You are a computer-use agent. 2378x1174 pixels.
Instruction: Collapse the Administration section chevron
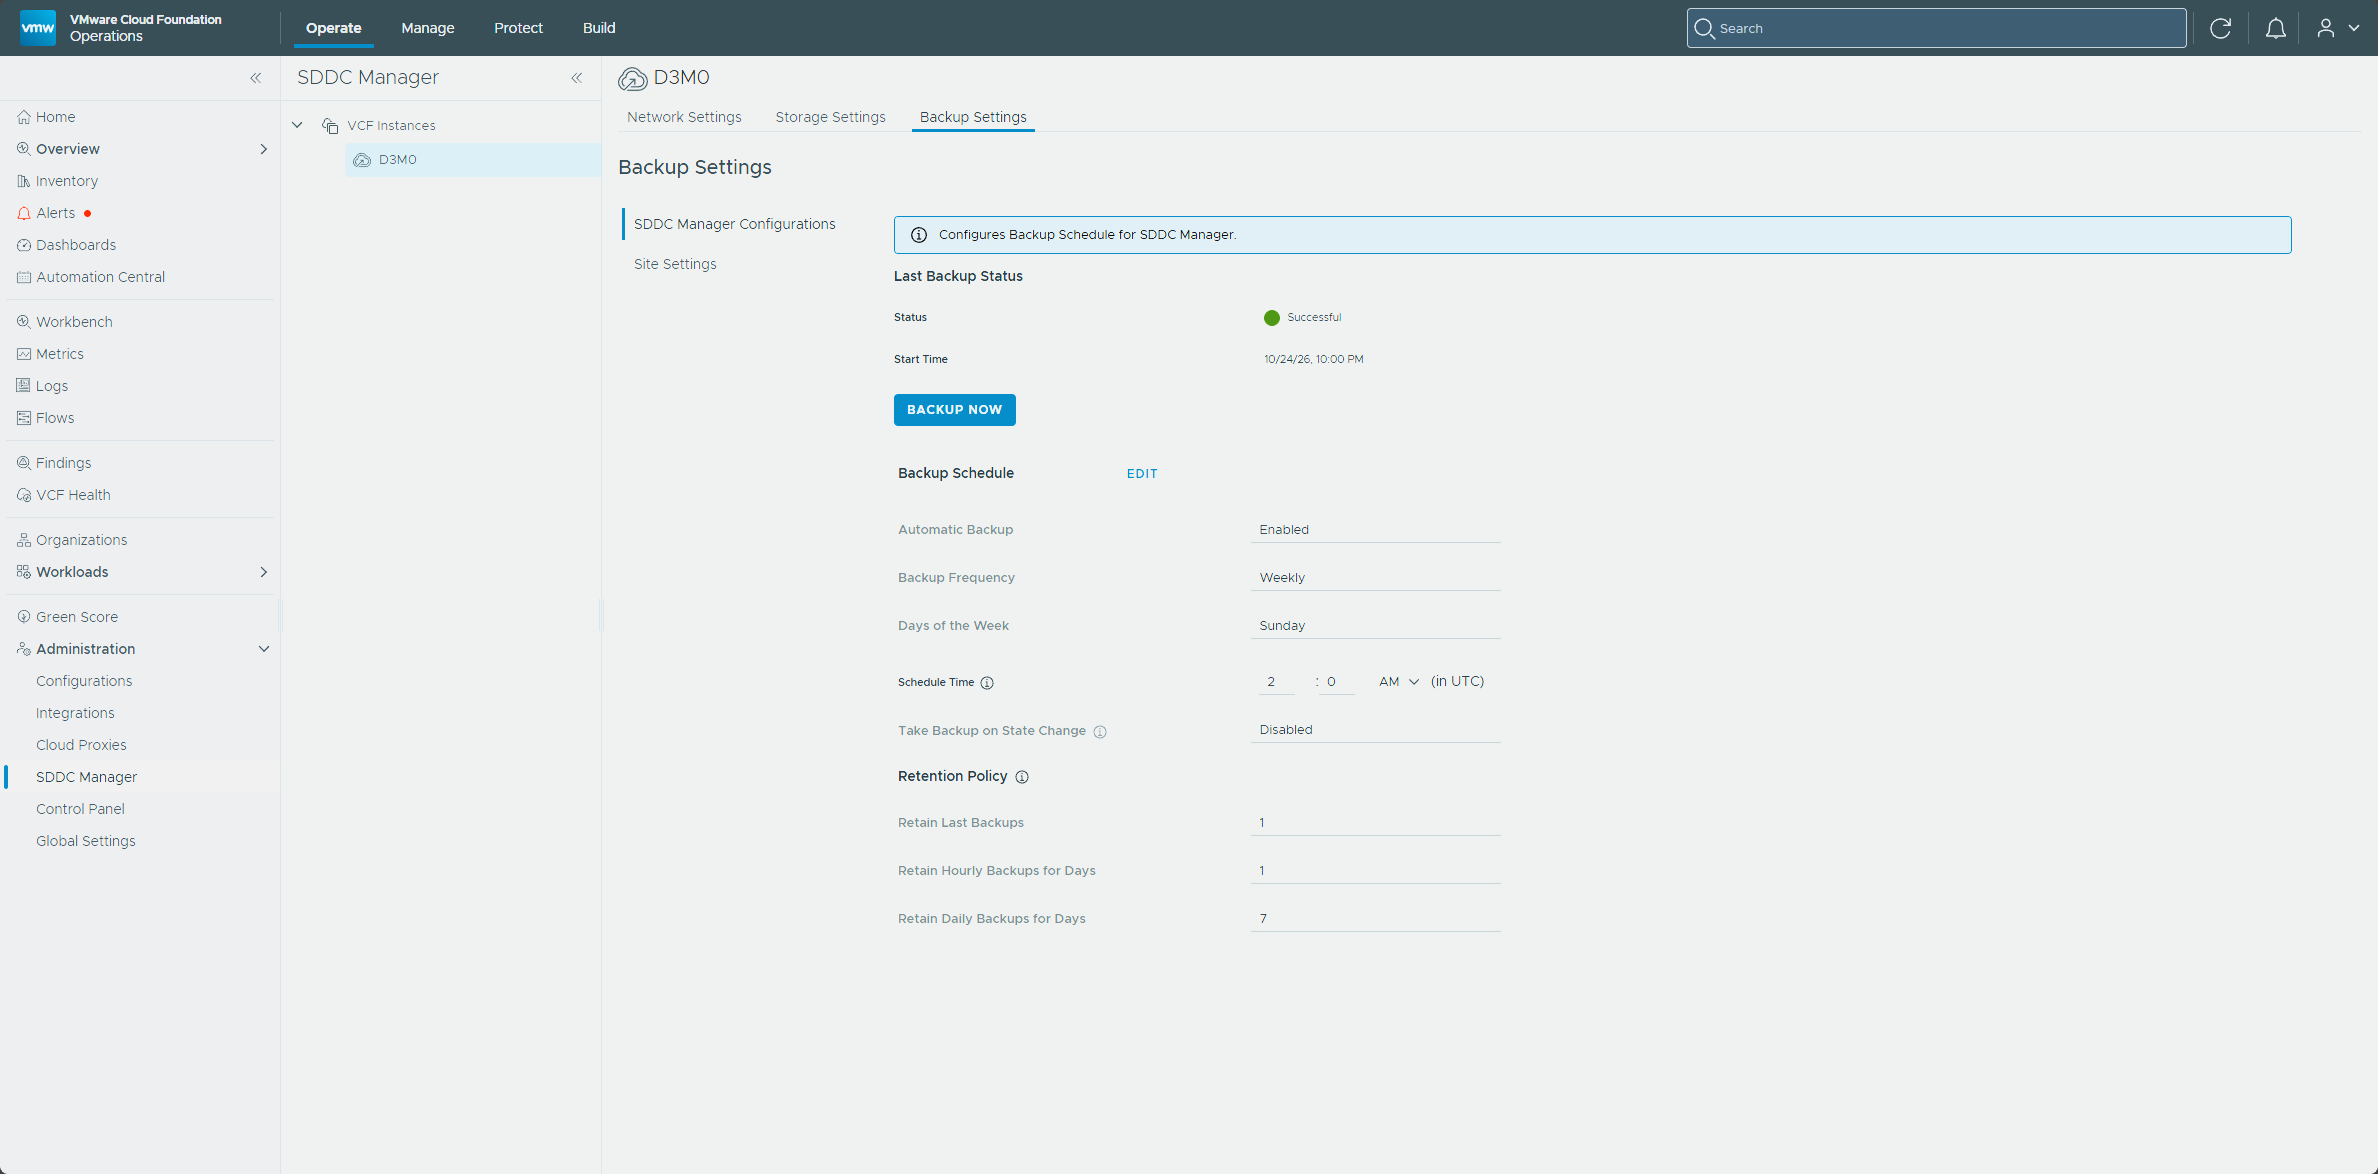pos(264,649)
